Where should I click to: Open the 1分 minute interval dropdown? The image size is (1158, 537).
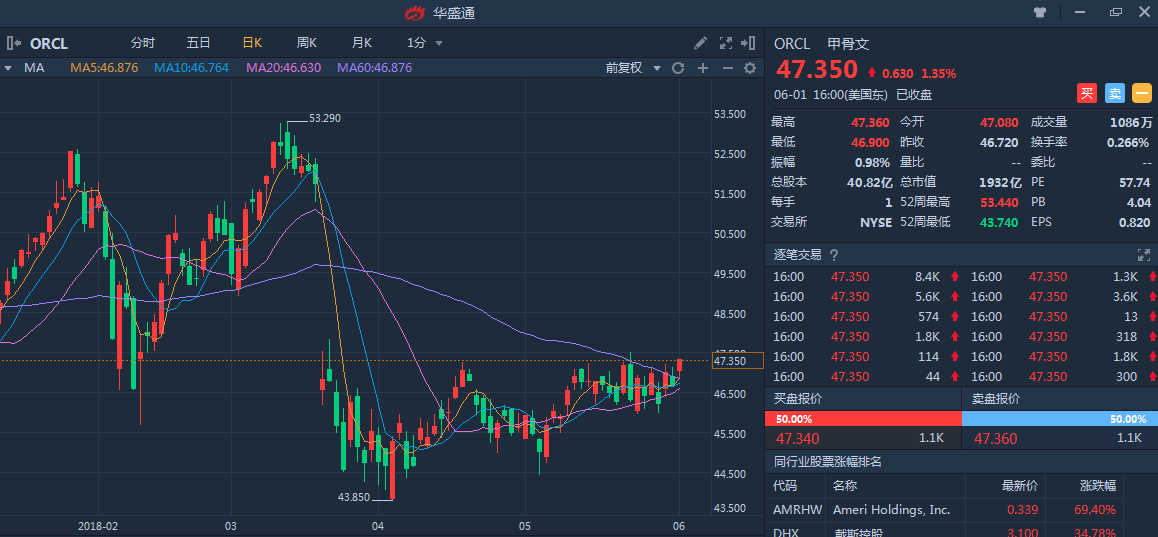pyautogui.click(x=425, y=43)
